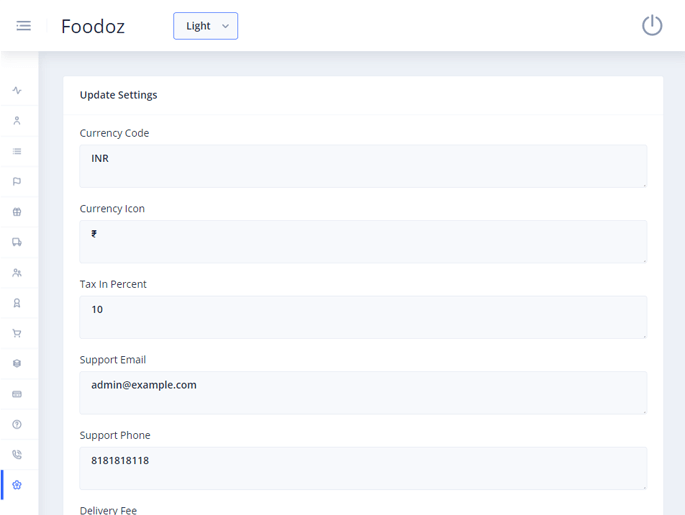685x515 pixels.
Task: Click the Support Phone label
Action: click(115, 436)
